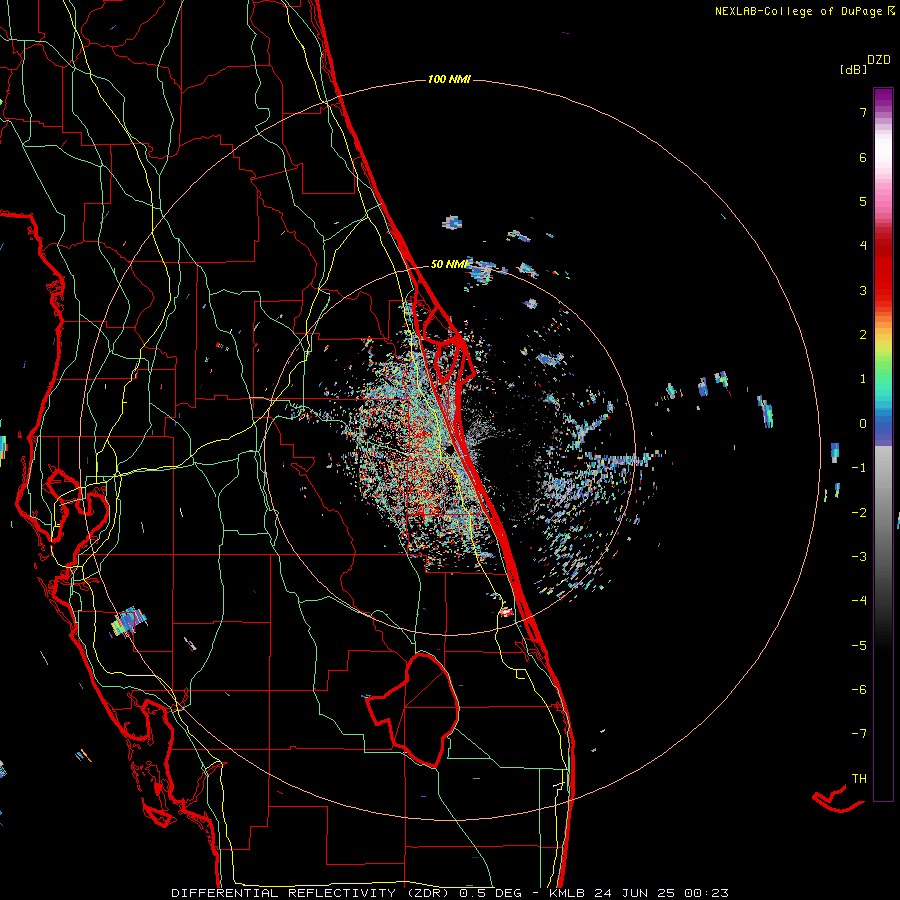
Task: Click the -3 value on the color scale
Action: point(859,557)
